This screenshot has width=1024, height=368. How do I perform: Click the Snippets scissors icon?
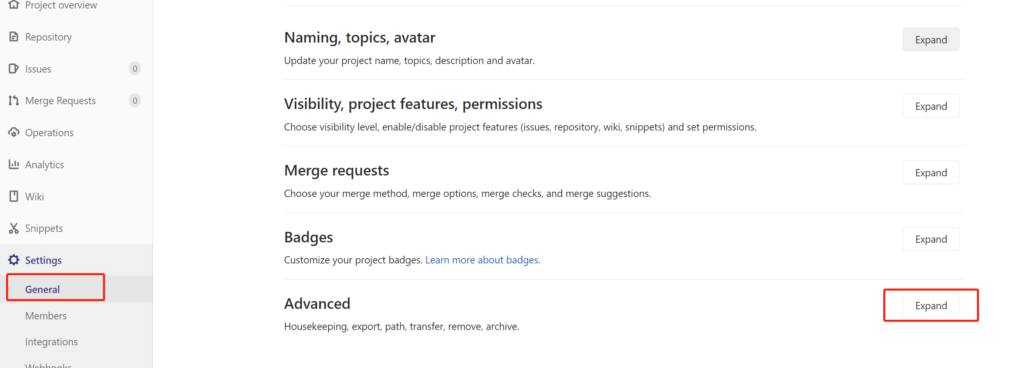point(14,228)
